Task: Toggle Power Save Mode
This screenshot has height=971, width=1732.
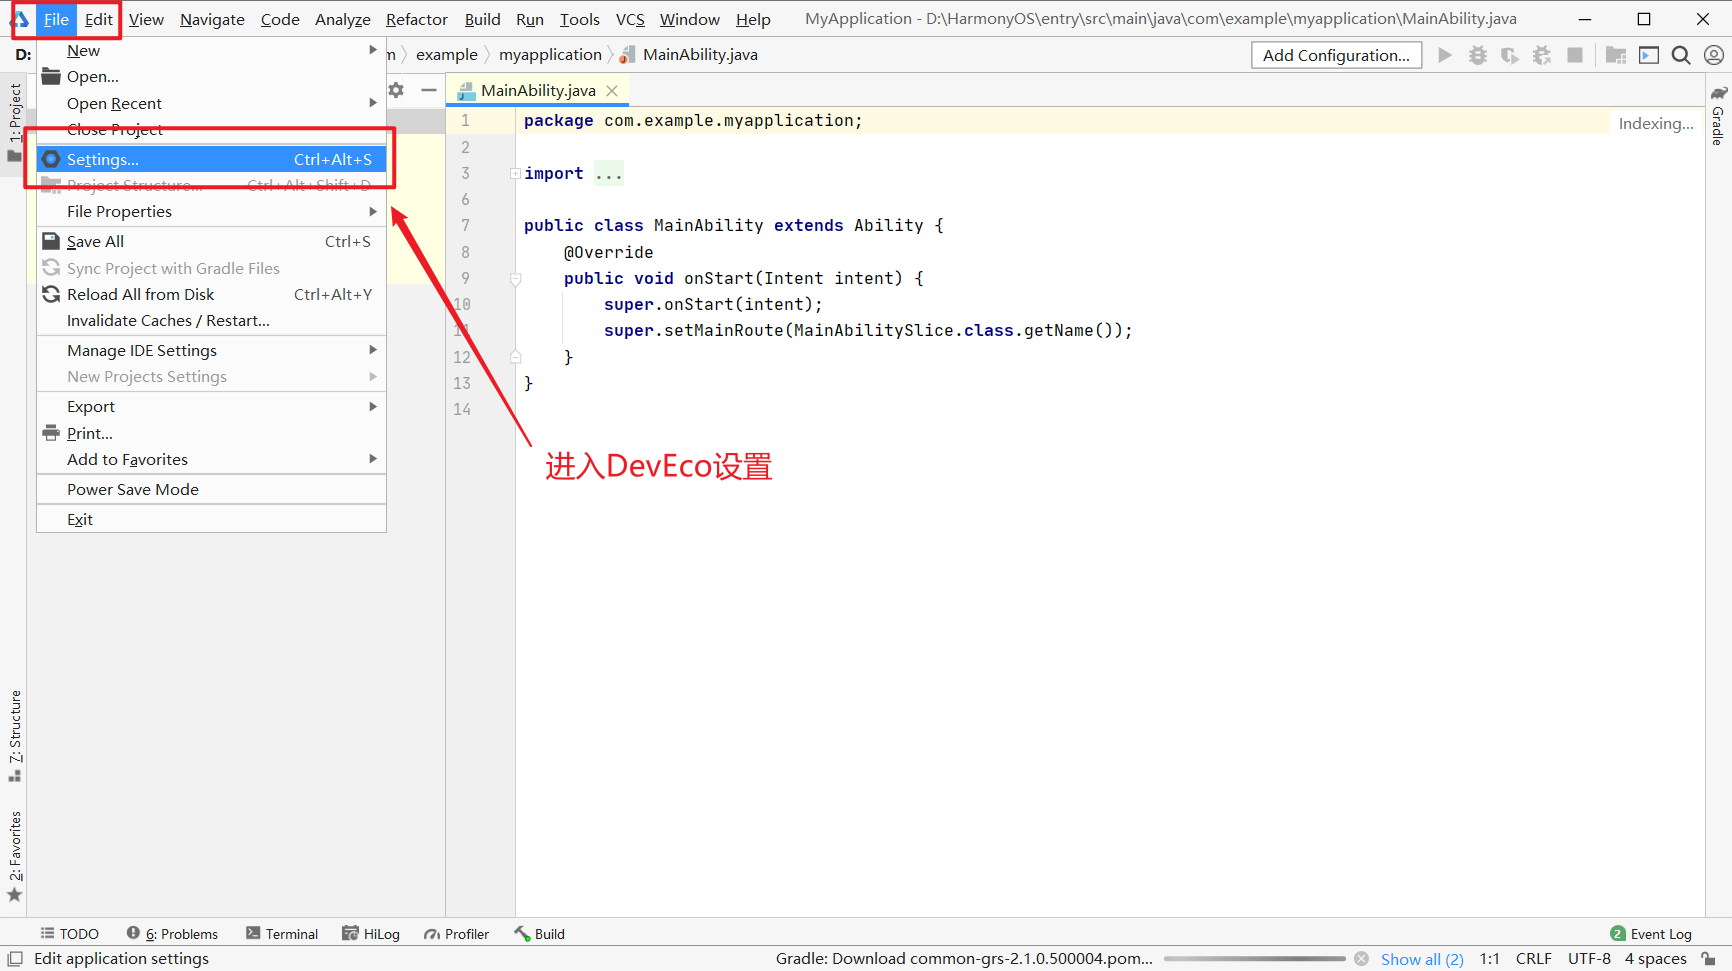Action: [211, 490]
